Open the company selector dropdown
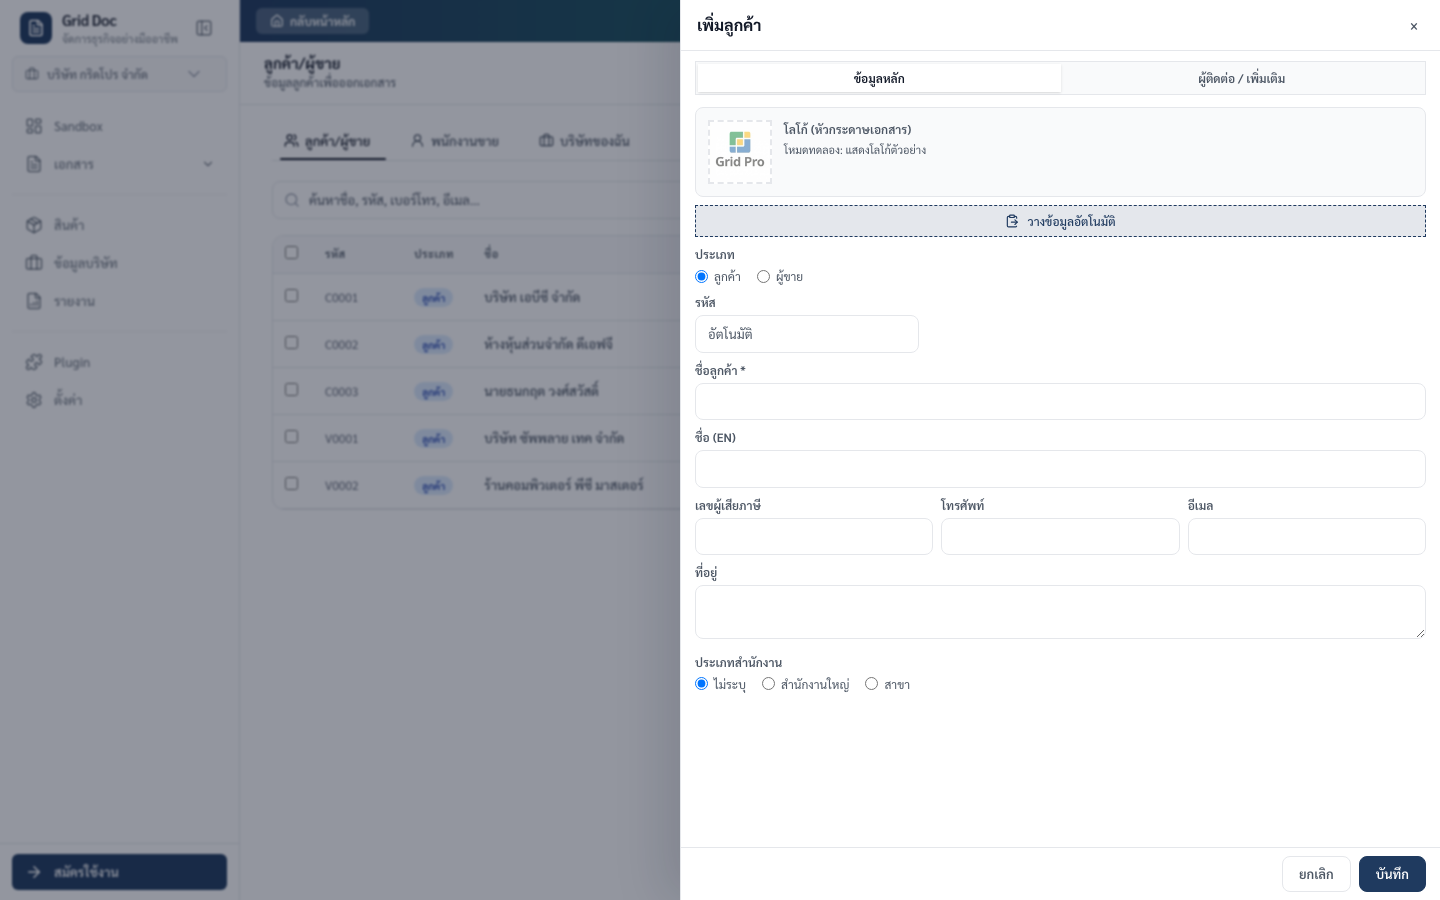 click(x=119, y=74)
